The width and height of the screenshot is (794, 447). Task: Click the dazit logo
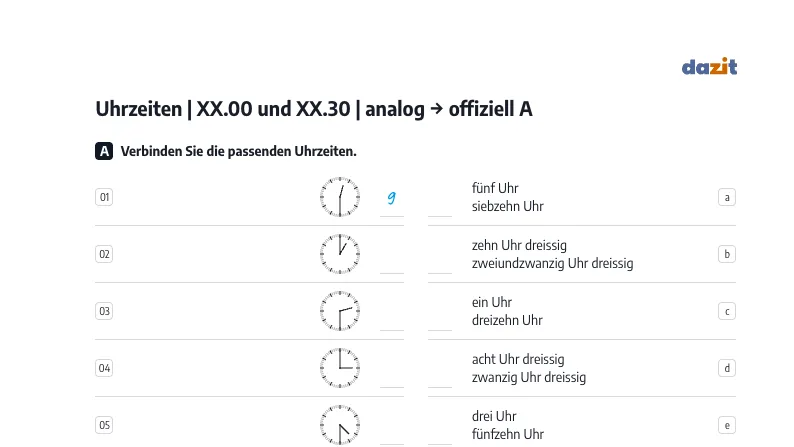click(x=709, y=66)
